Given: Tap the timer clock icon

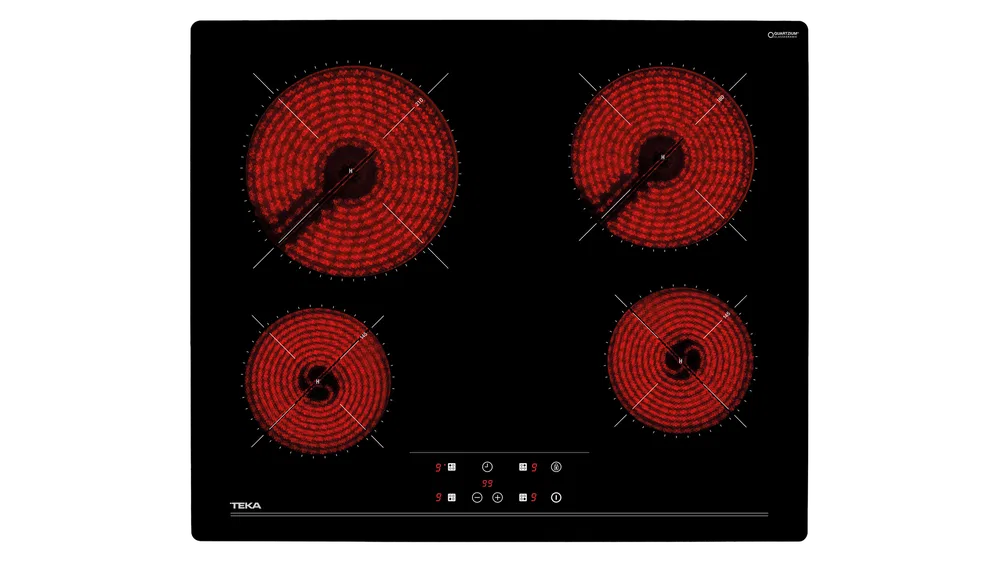Looking at the screenshot, I should click(x=487, y=467).
